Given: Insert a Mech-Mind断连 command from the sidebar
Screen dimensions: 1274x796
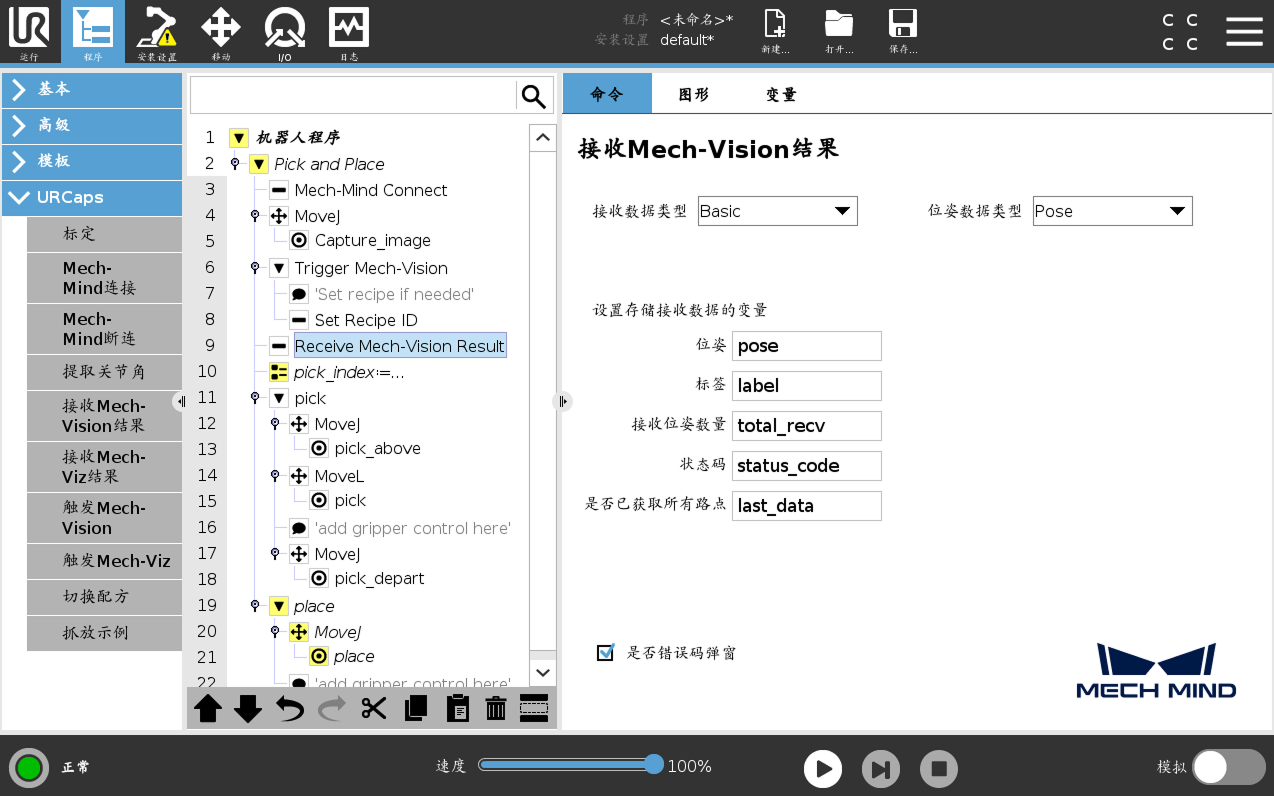Looking at the screenshot, I should (x=104, y=329).
